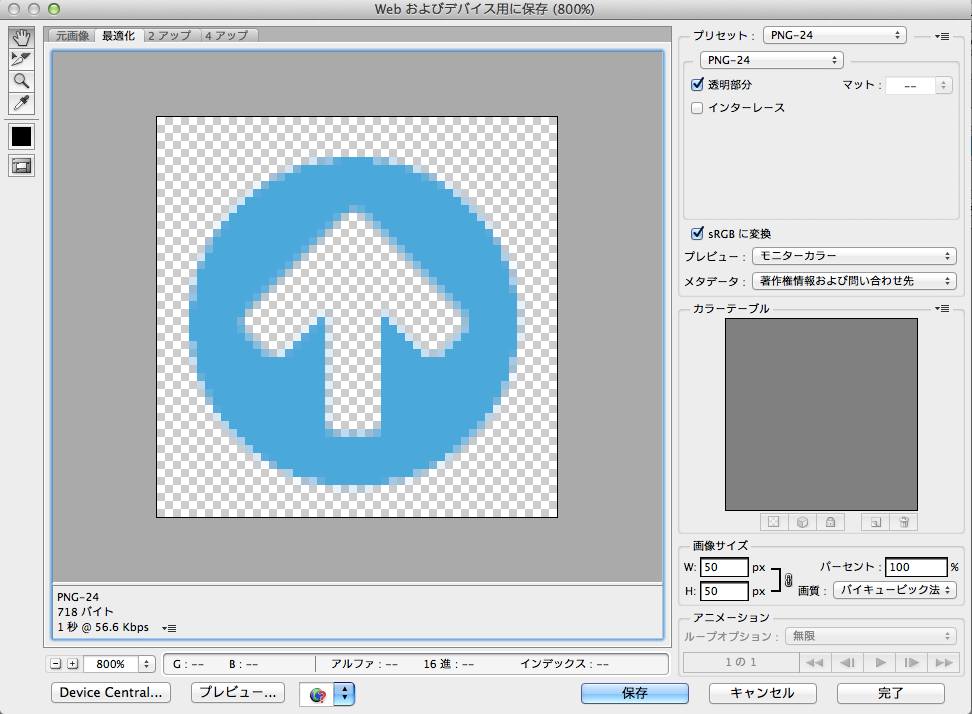972x714 pixels.
Task: Open the メタデータ dropdown
Action: 852,281
